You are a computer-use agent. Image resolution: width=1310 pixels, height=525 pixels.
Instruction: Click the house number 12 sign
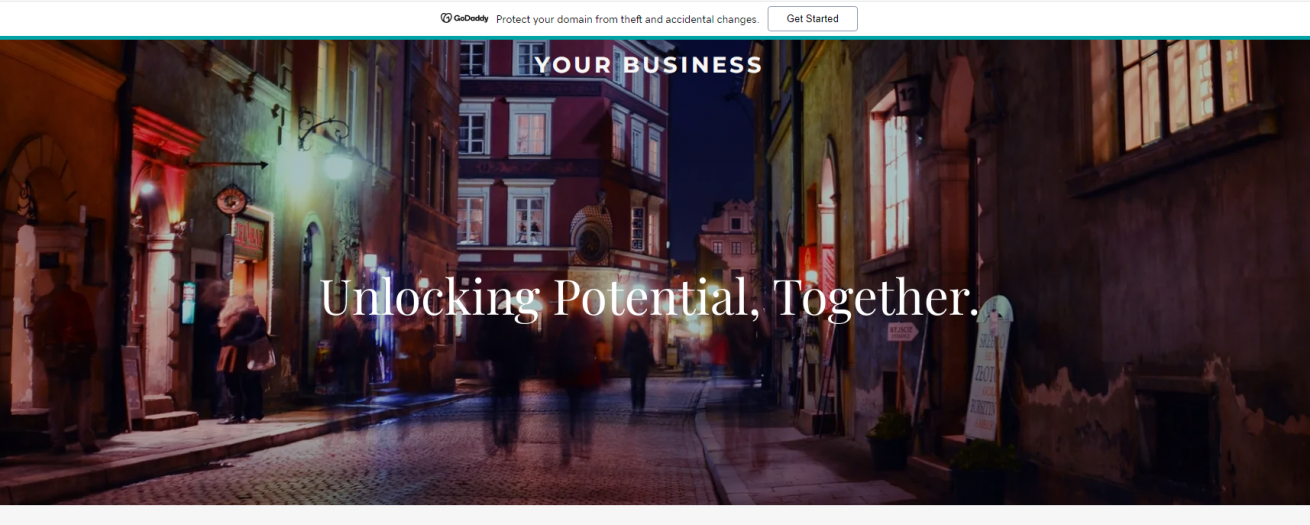point(907,95)
